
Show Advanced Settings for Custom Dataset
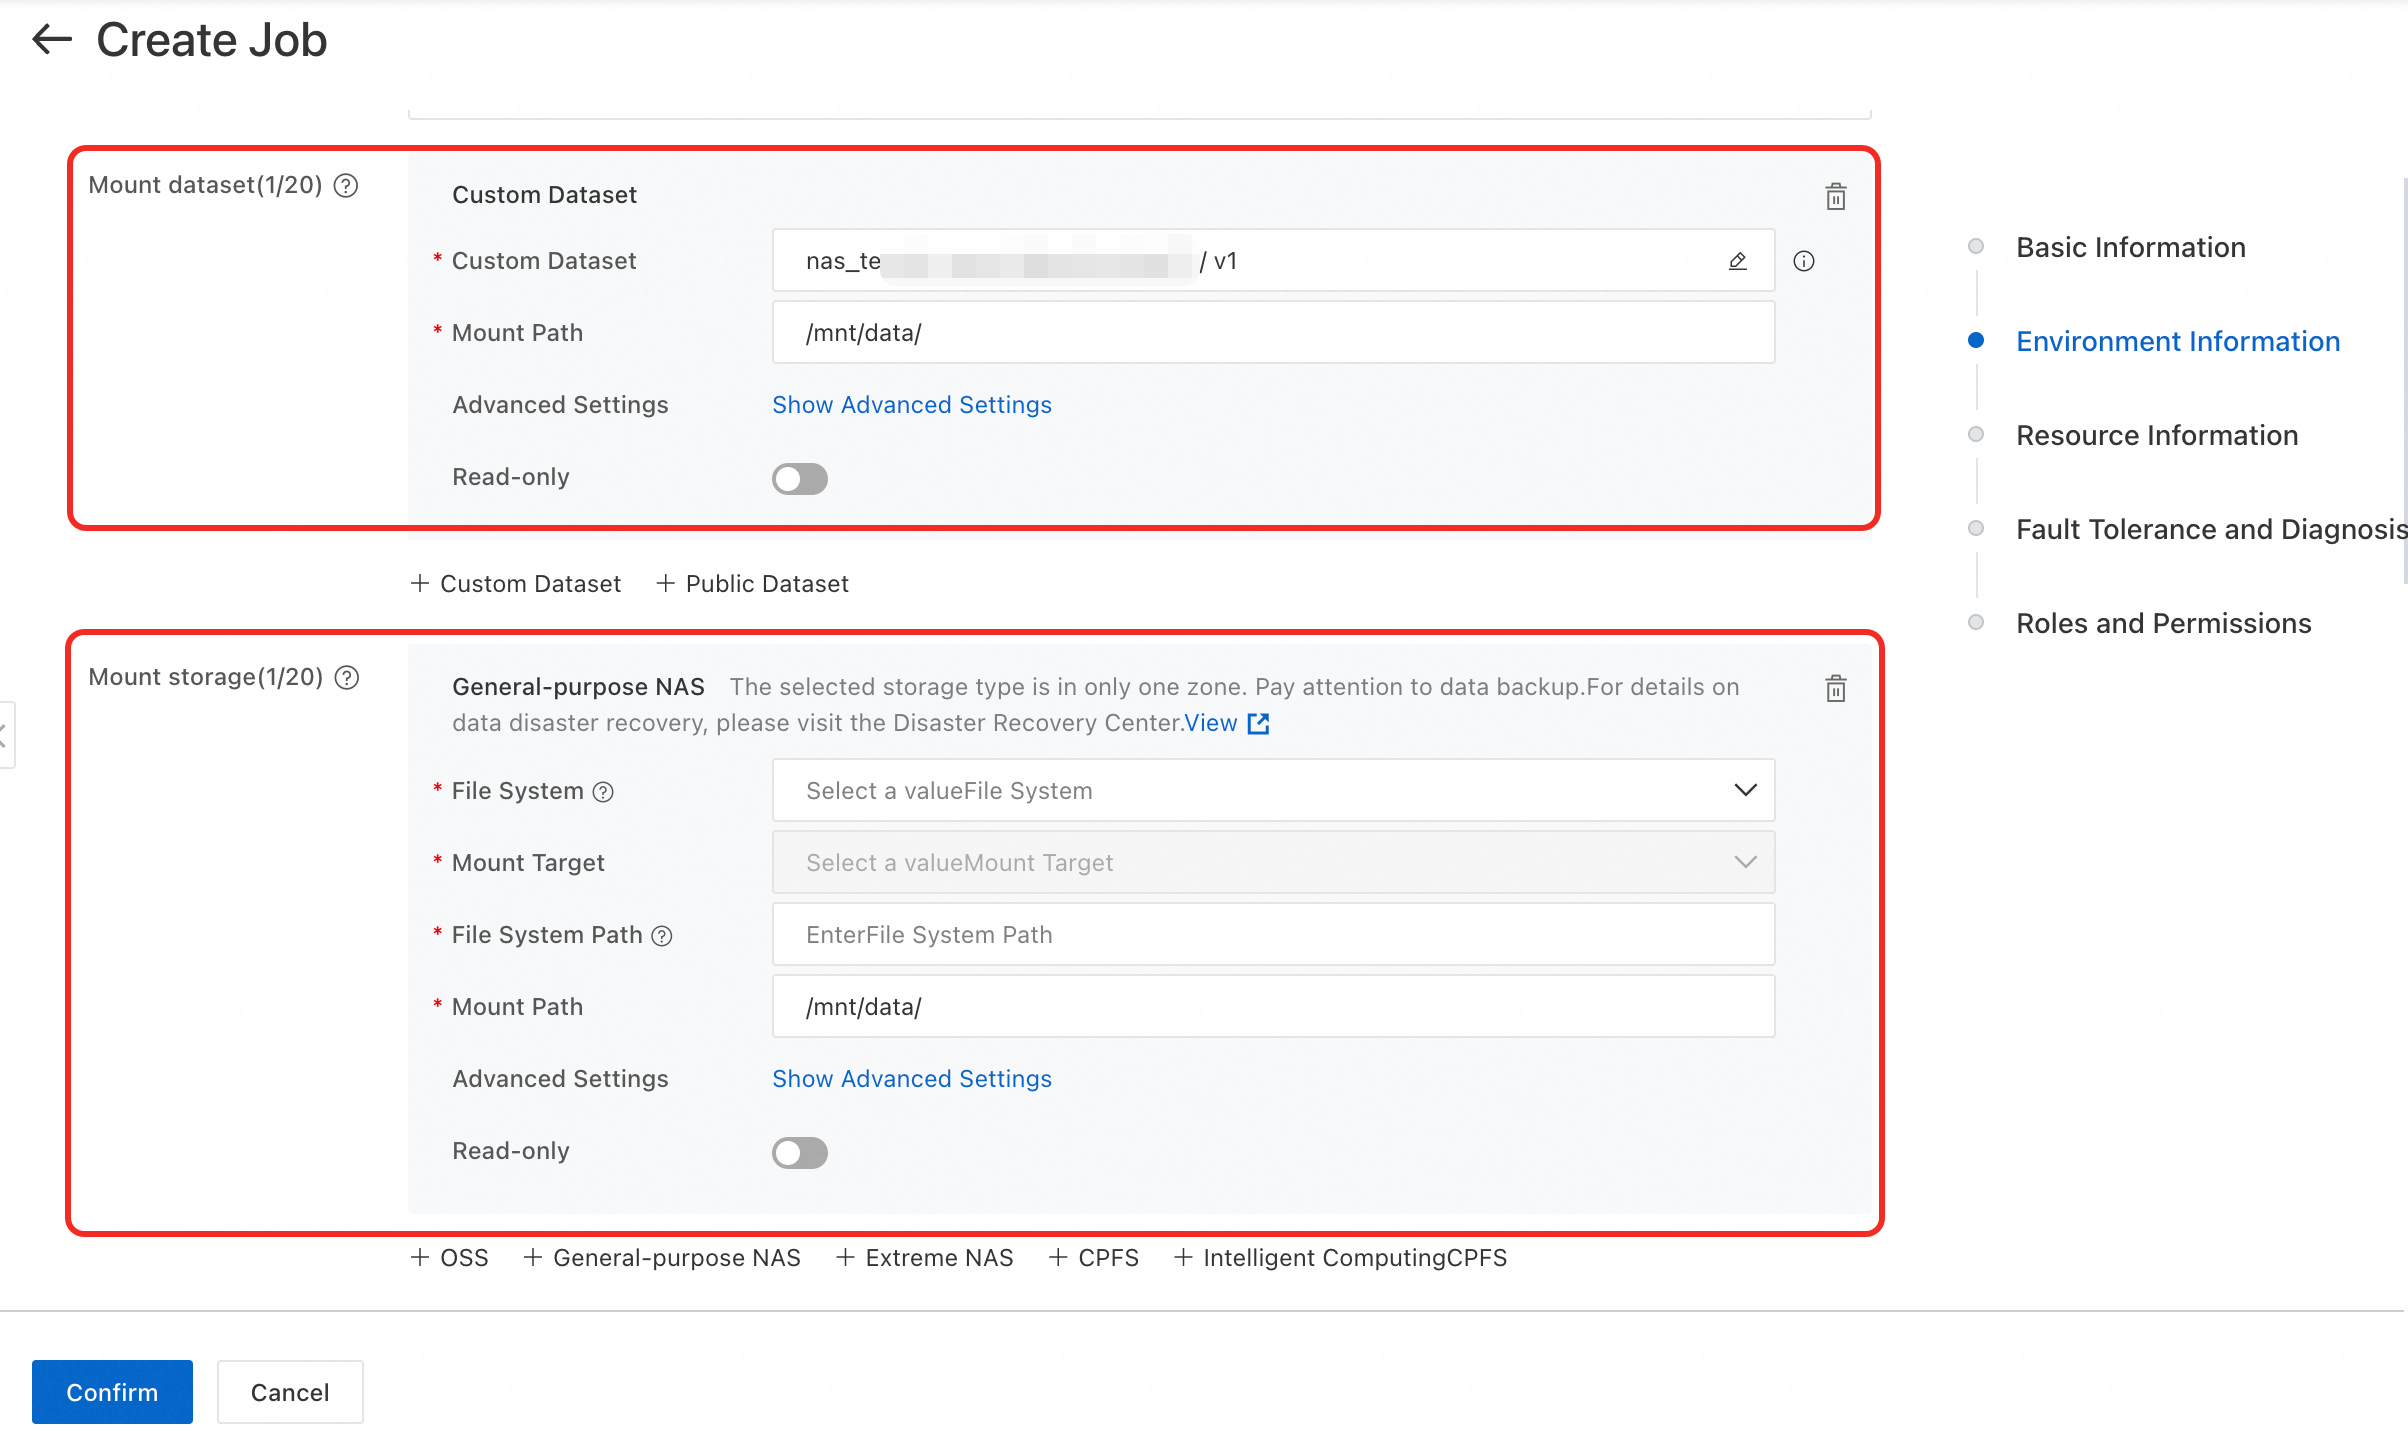coord(911,405)
